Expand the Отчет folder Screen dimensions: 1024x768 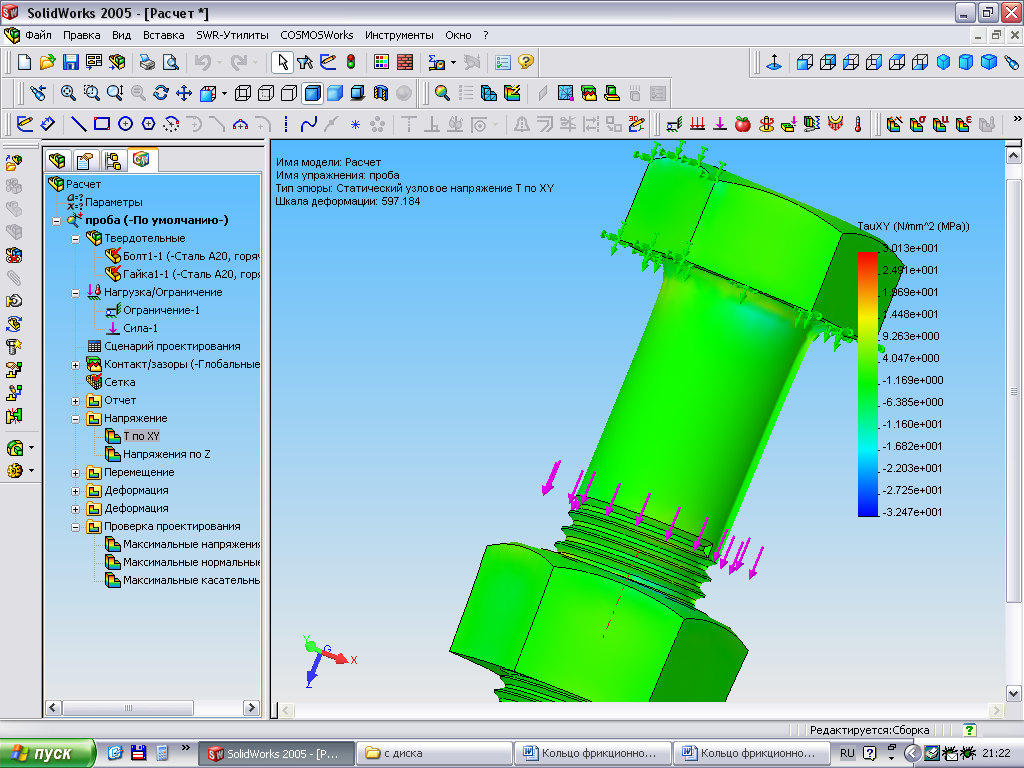(x=75, y=401)
